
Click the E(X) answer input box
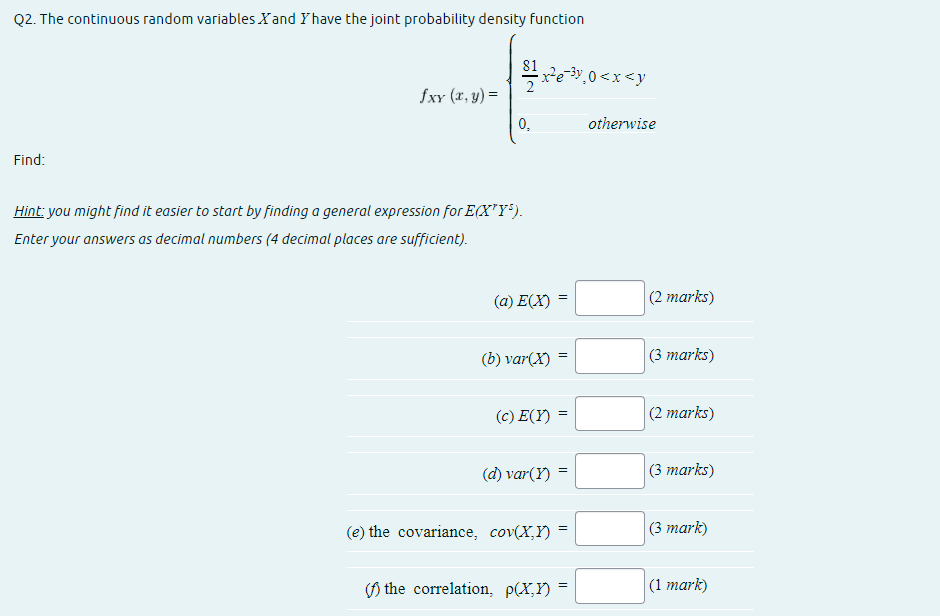(608, 297)
